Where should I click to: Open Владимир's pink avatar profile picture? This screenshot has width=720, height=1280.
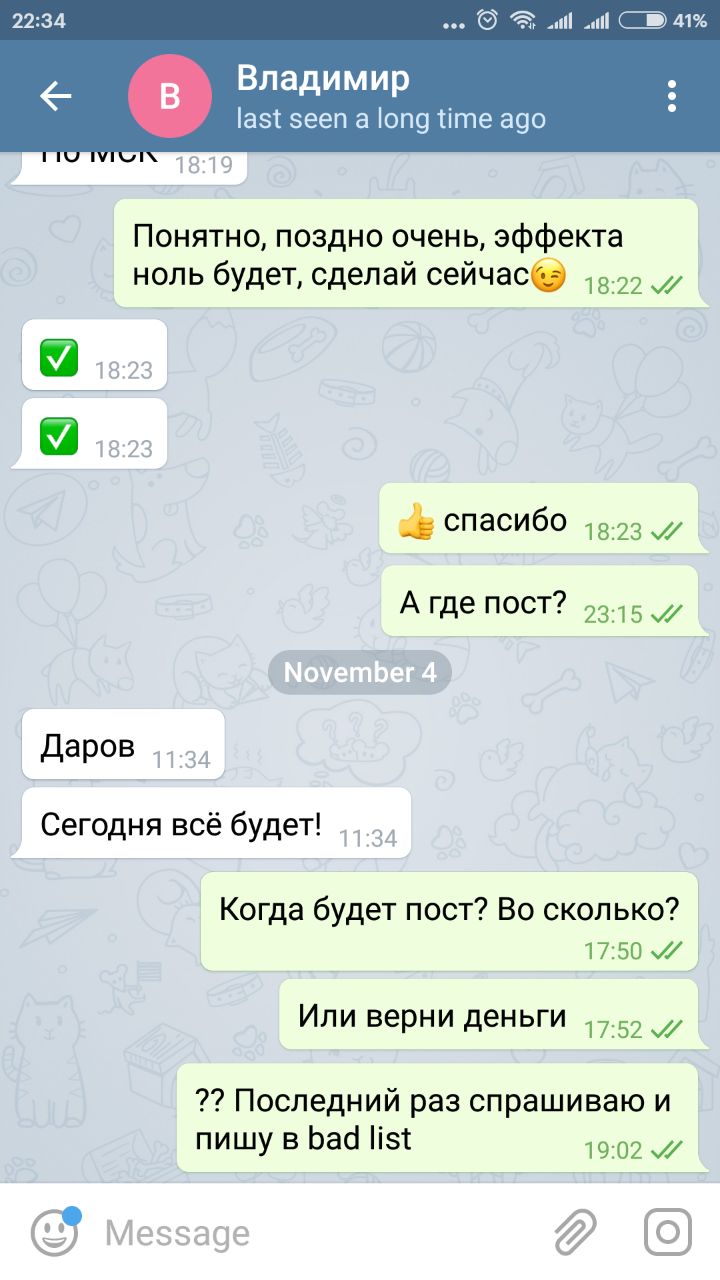[170, 96]
